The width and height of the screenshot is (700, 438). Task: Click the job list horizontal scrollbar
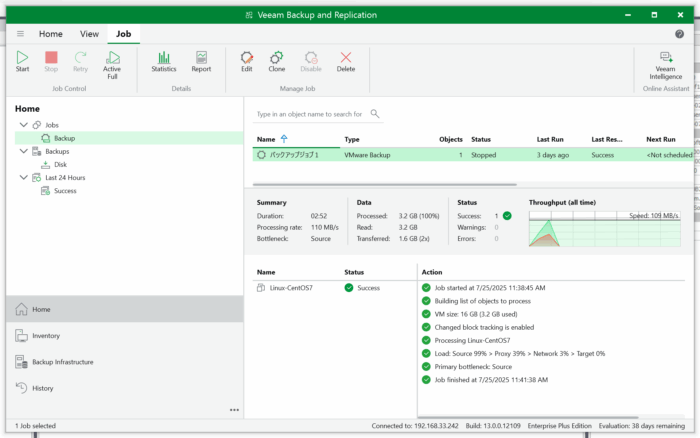point(385,184)
